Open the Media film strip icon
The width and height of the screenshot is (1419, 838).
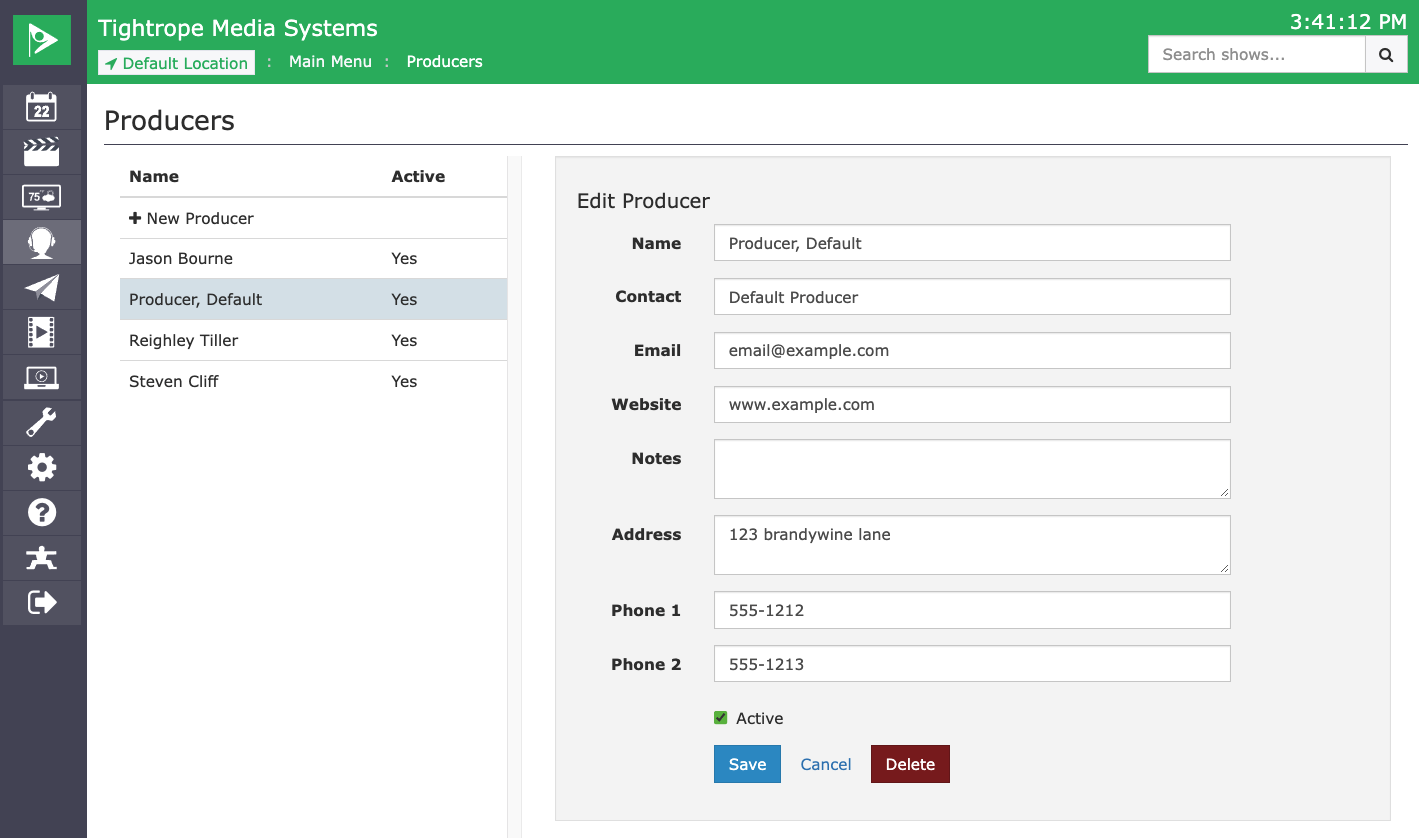(41, 332)
